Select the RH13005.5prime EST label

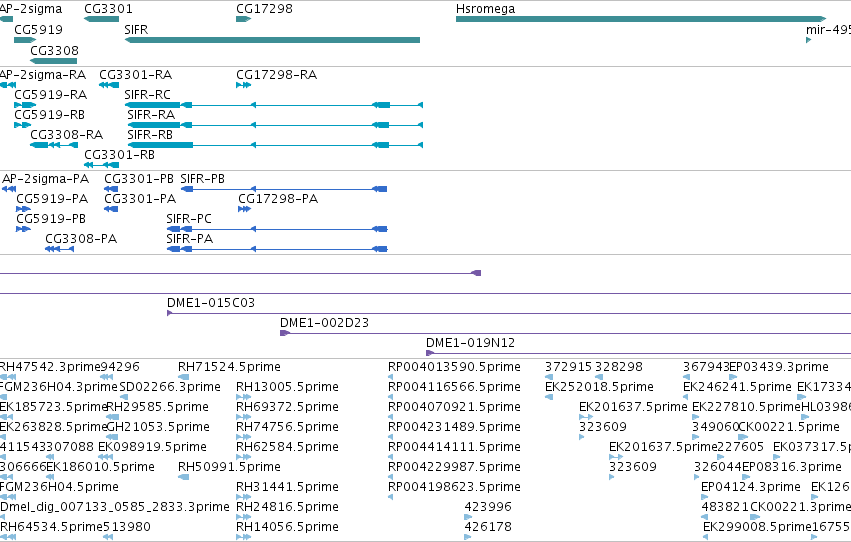point(288,387)
